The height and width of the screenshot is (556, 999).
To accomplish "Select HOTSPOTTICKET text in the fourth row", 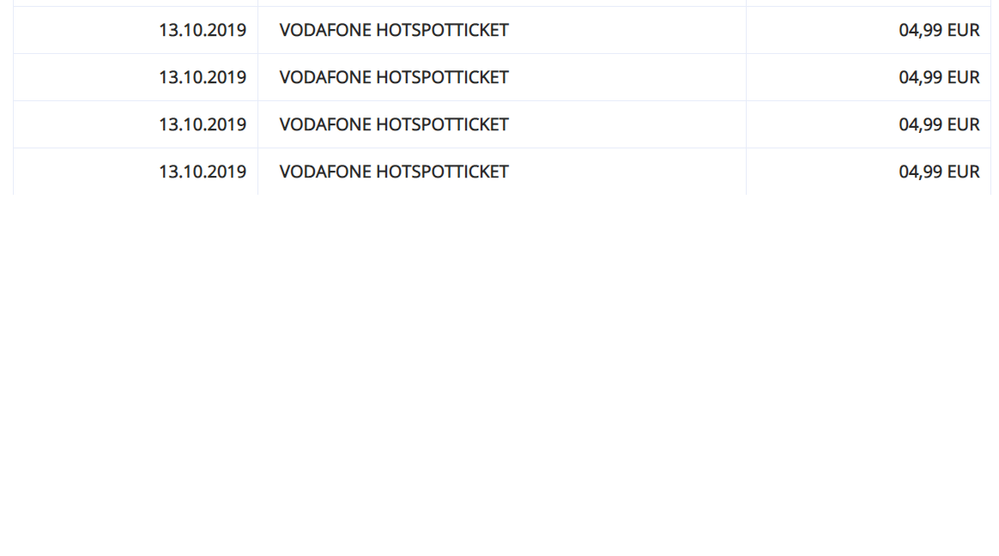I will (x=442, y=171).
